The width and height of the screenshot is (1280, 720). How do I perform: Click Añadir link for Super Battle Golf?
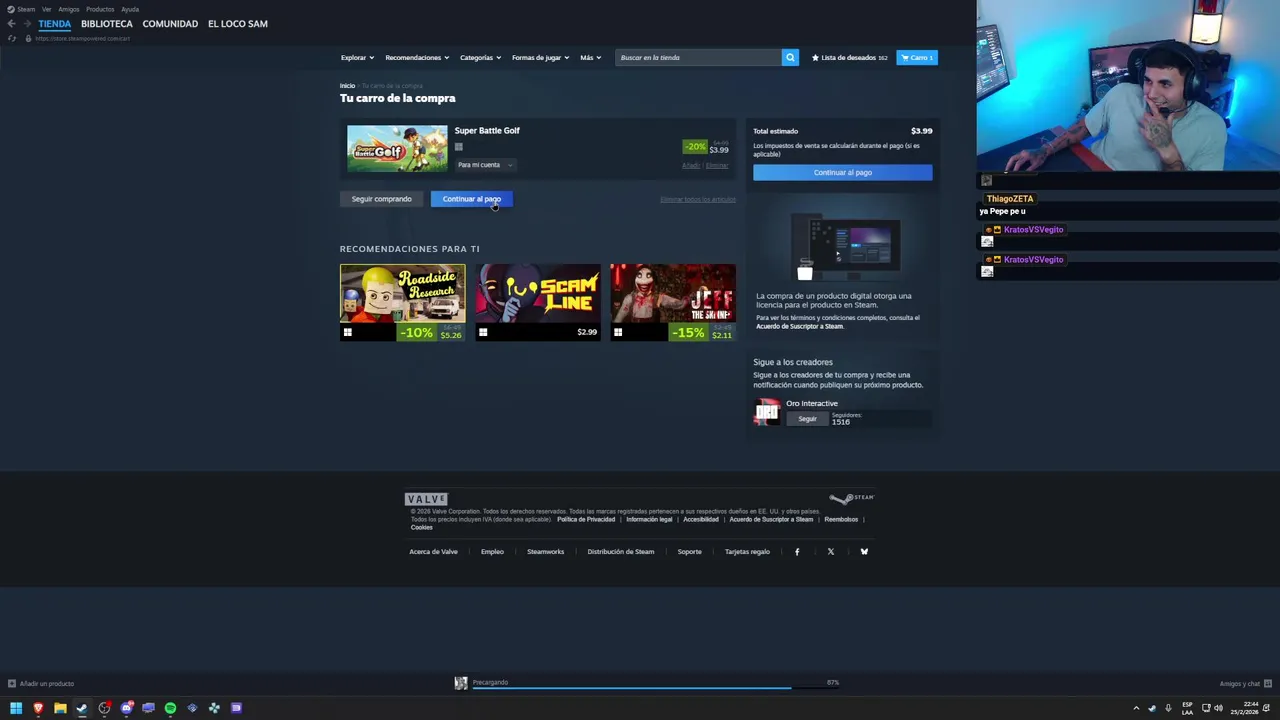(x=691, y=165)
